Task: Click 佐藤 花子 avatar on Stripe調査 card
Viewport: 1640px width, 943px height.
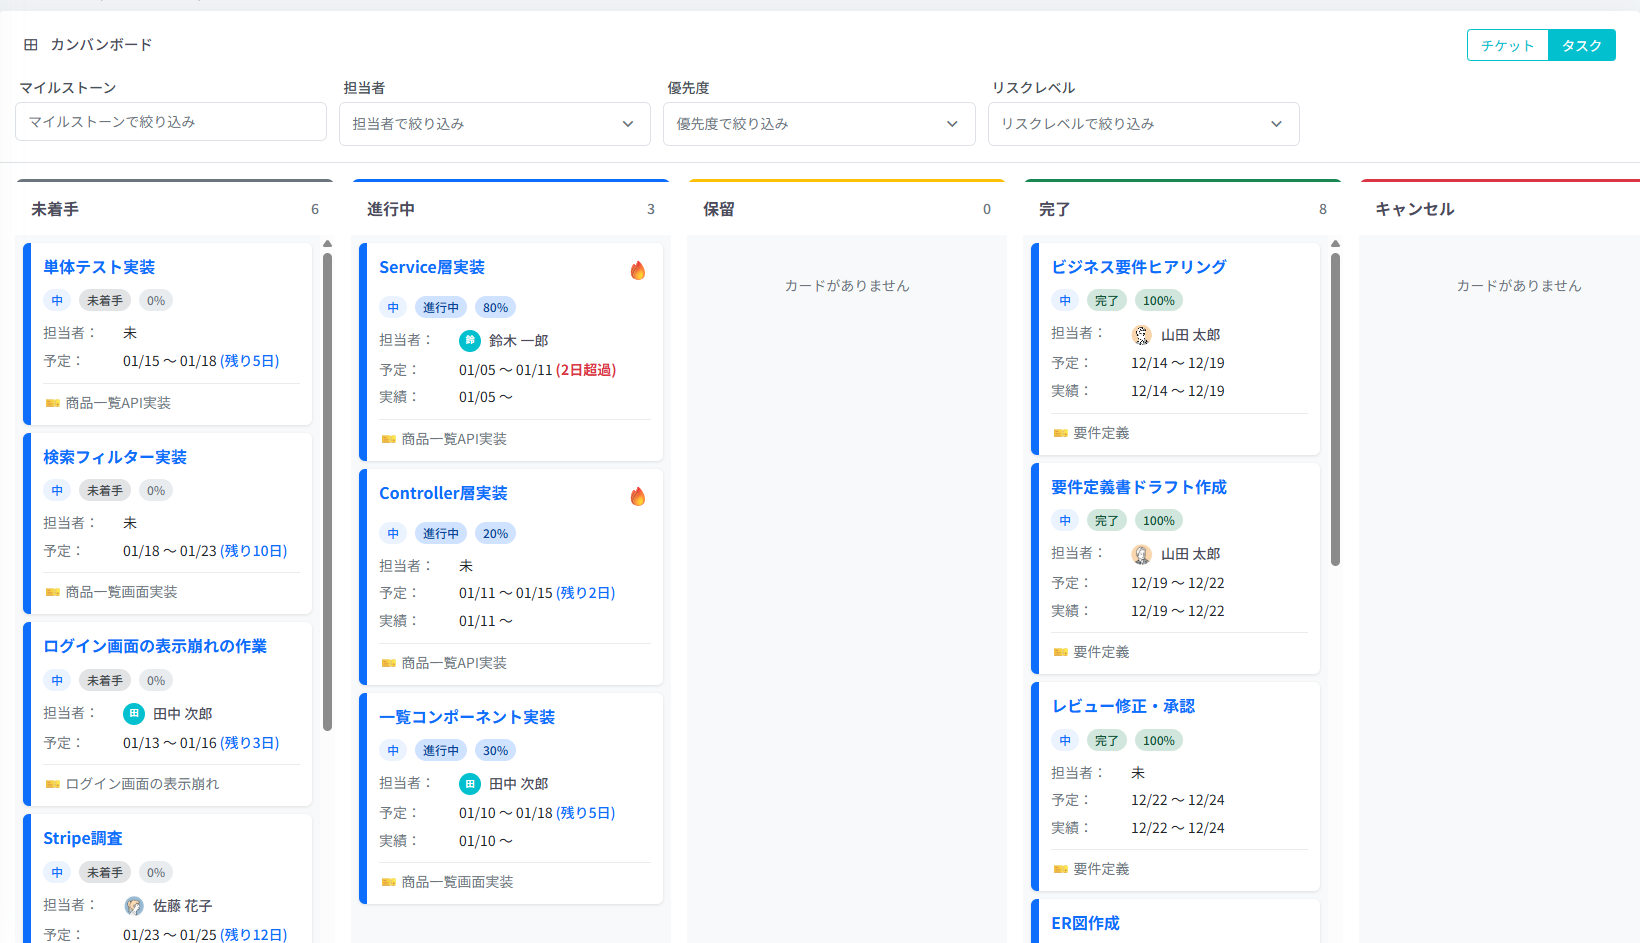Action: pyautogui.click(x=134, y=906)
